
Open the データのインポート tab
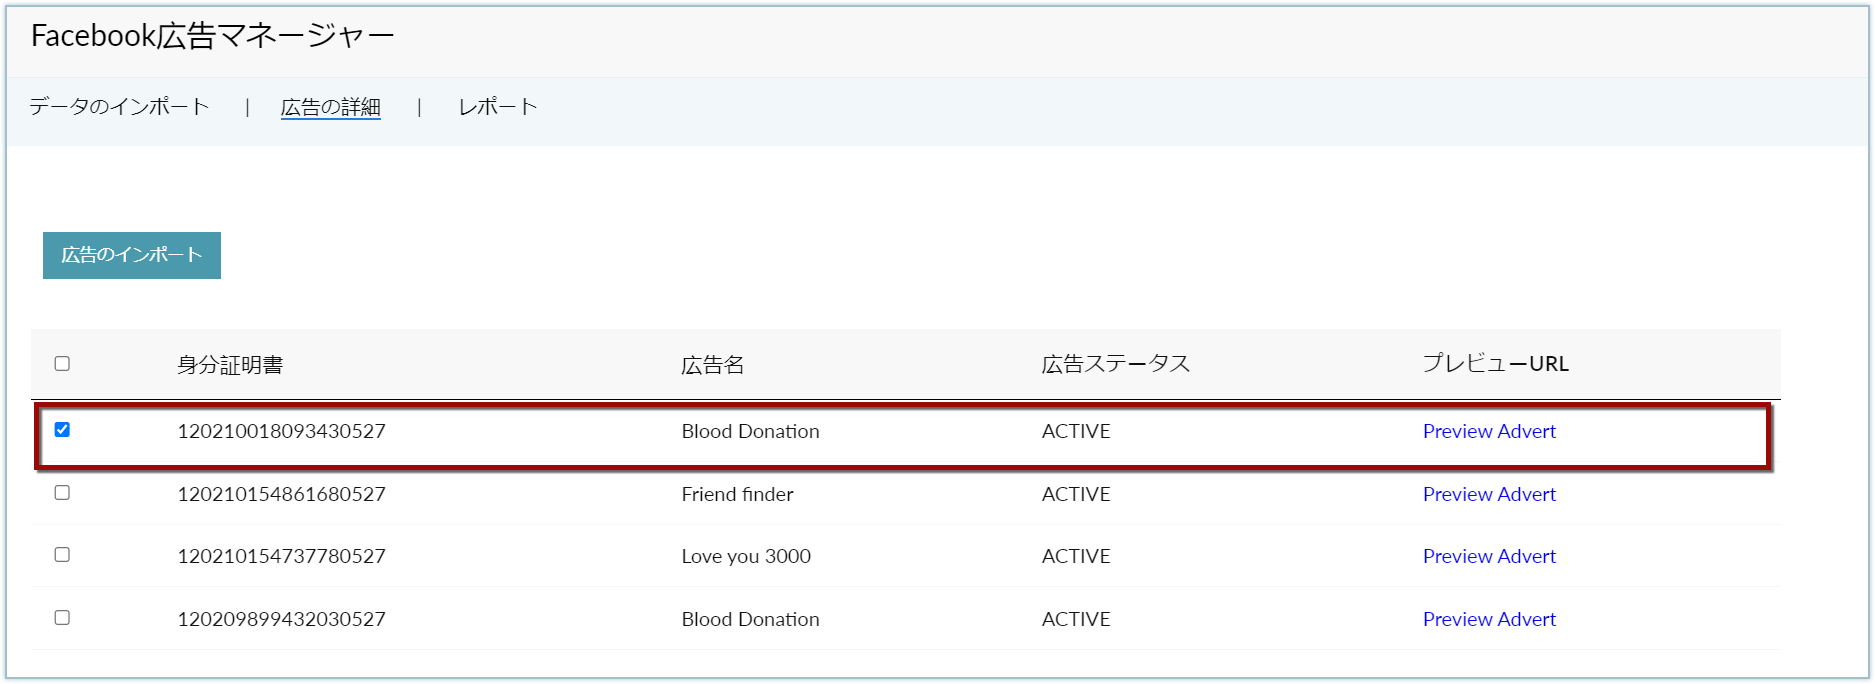119,107
